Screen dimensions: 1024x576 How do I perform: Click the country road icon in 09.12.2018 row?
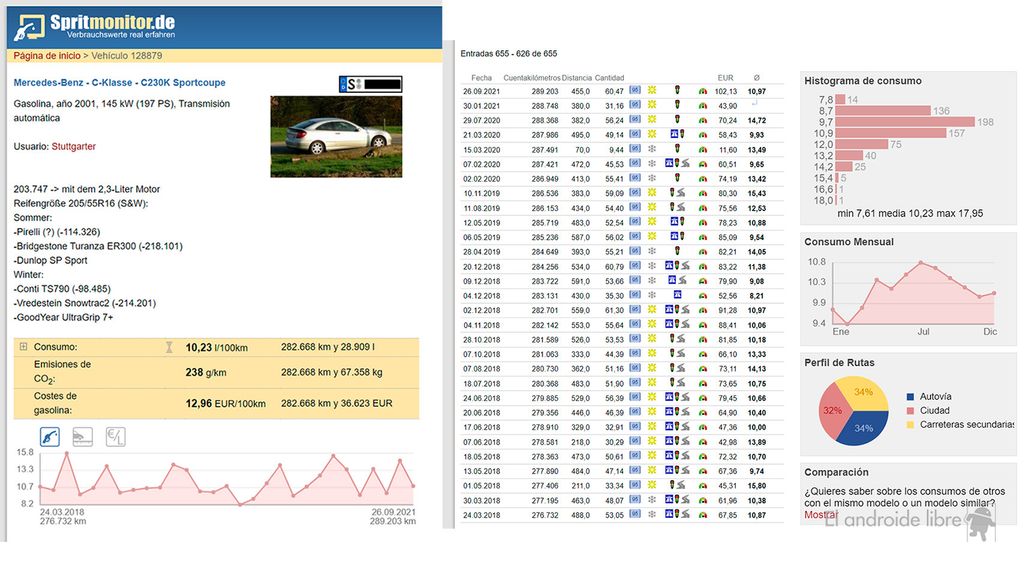tap(680, 281)
